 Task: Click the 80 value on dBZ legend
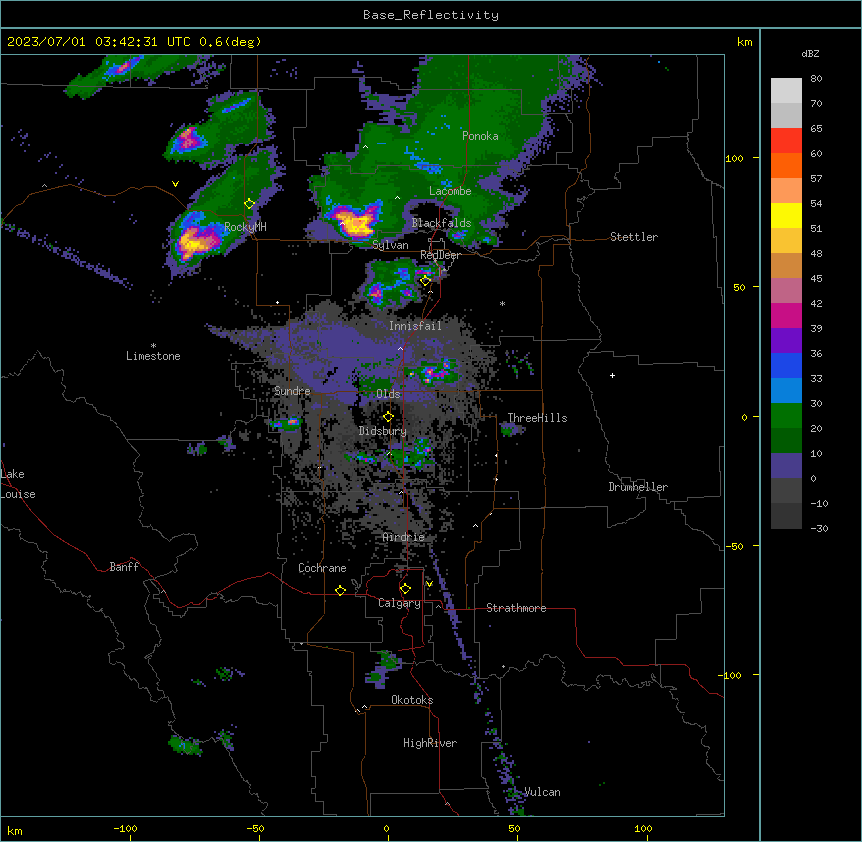[816, 79]
